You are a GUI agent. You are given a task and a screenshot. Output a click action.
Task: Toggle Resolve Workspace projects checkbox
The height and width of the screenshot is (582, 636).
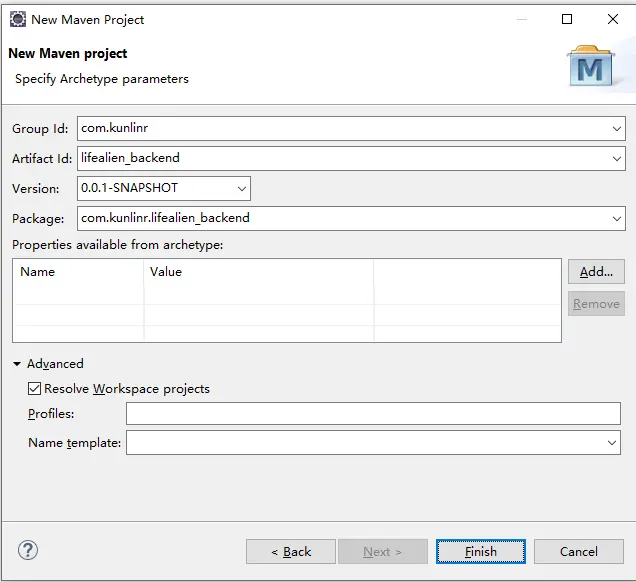[34, 389]
